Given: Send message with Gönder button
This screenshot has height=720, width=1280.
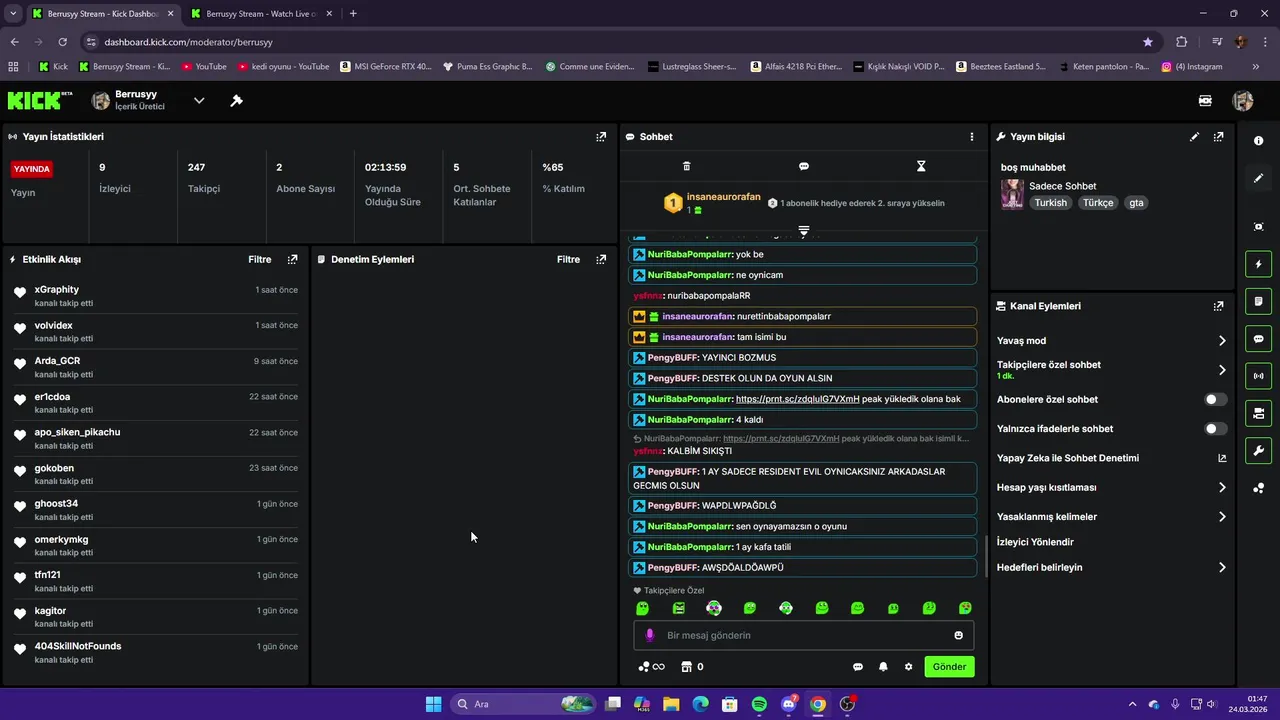Looking at the screenshot, I should tap(949, 667).
